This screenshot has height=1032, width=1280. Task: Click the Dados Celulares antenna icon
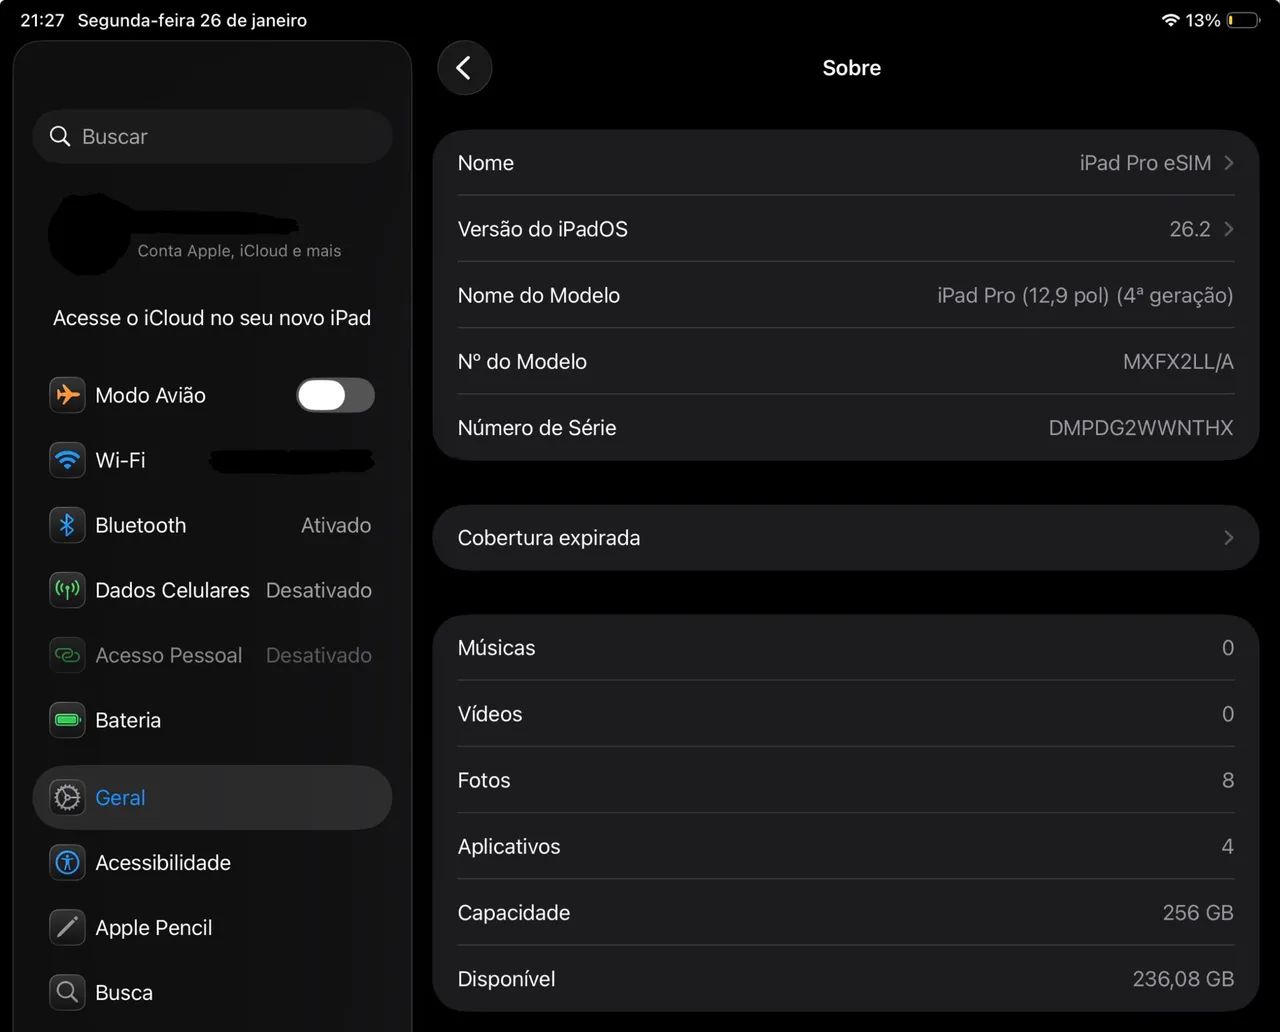click(67, 590)
